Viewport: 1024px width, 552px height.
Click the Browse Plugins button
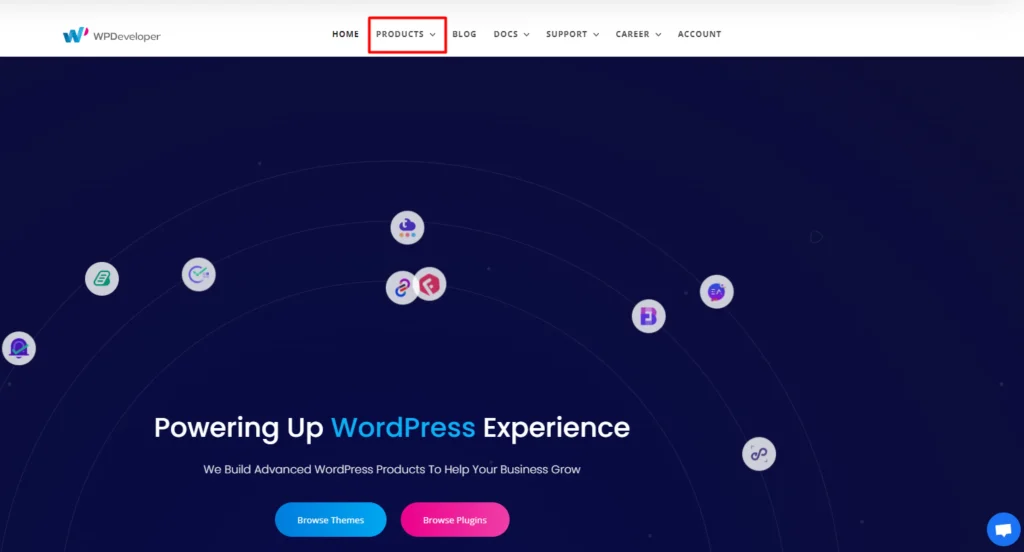click(455, 520)
